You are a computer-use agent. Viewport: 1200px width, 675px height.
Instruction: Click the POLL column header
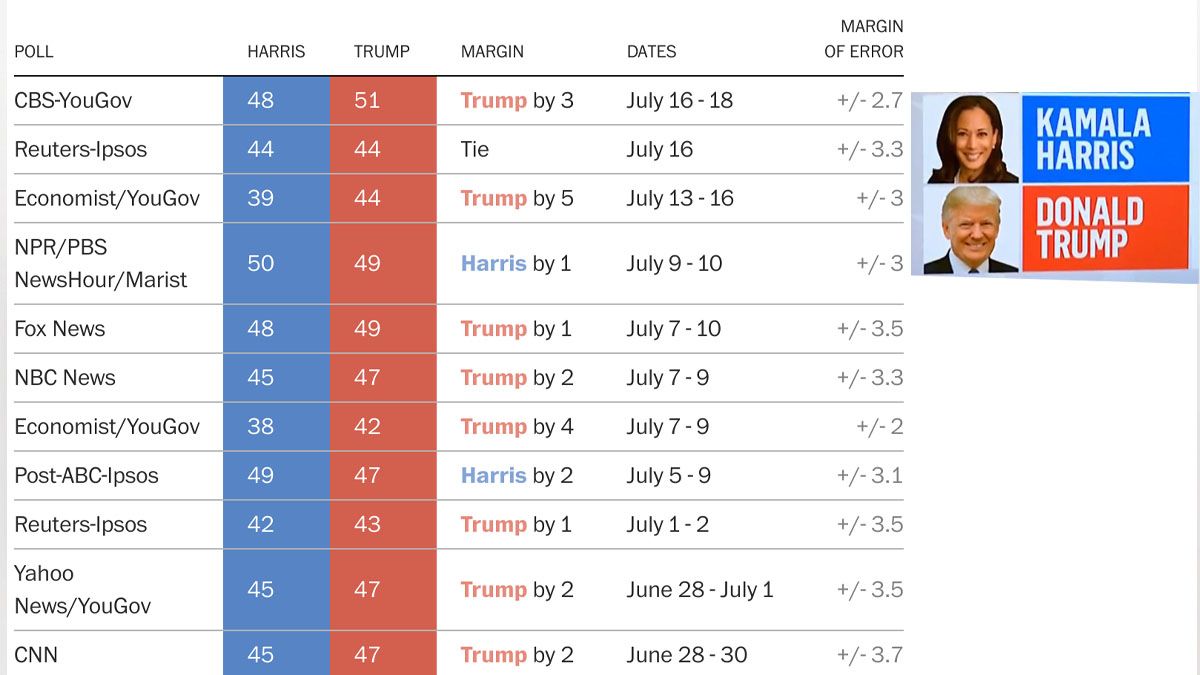point(34,51)
